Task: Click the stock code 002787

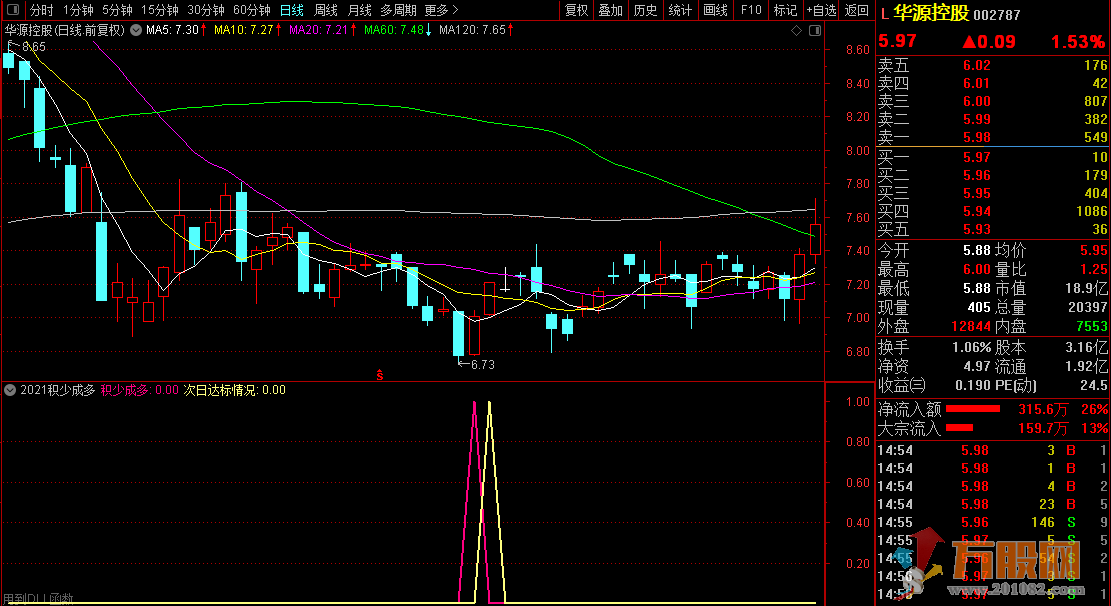Action: [997, 15]
